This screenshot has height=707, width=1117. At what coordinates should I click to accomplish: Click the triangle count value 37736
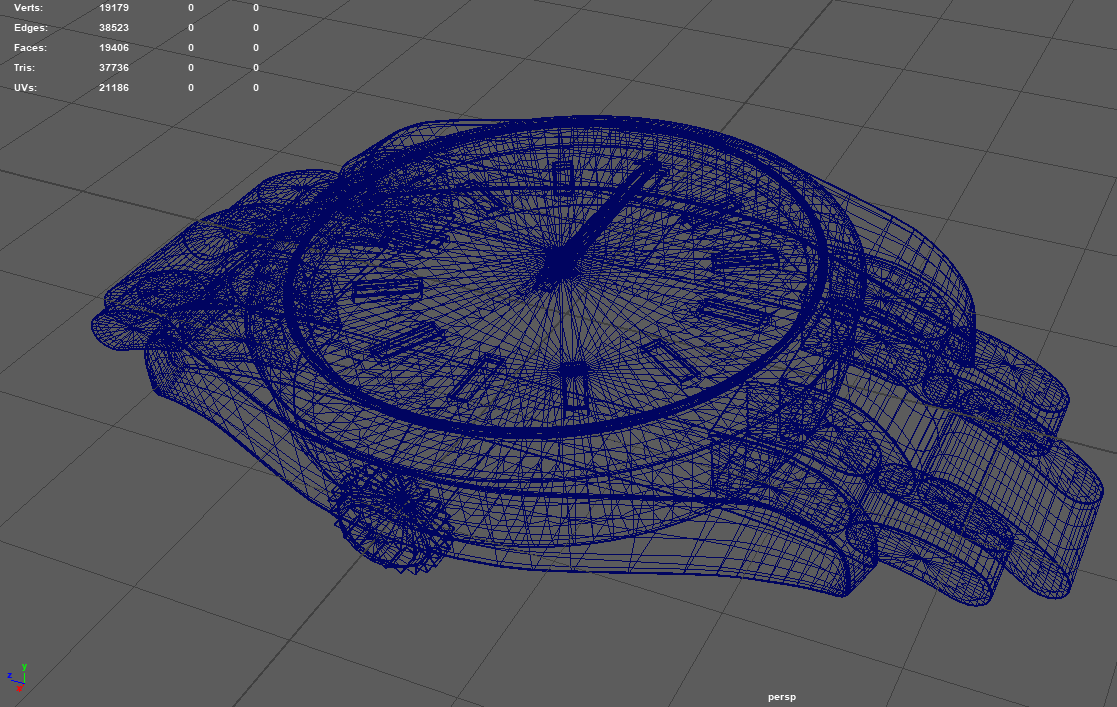(x=114, y=68)
